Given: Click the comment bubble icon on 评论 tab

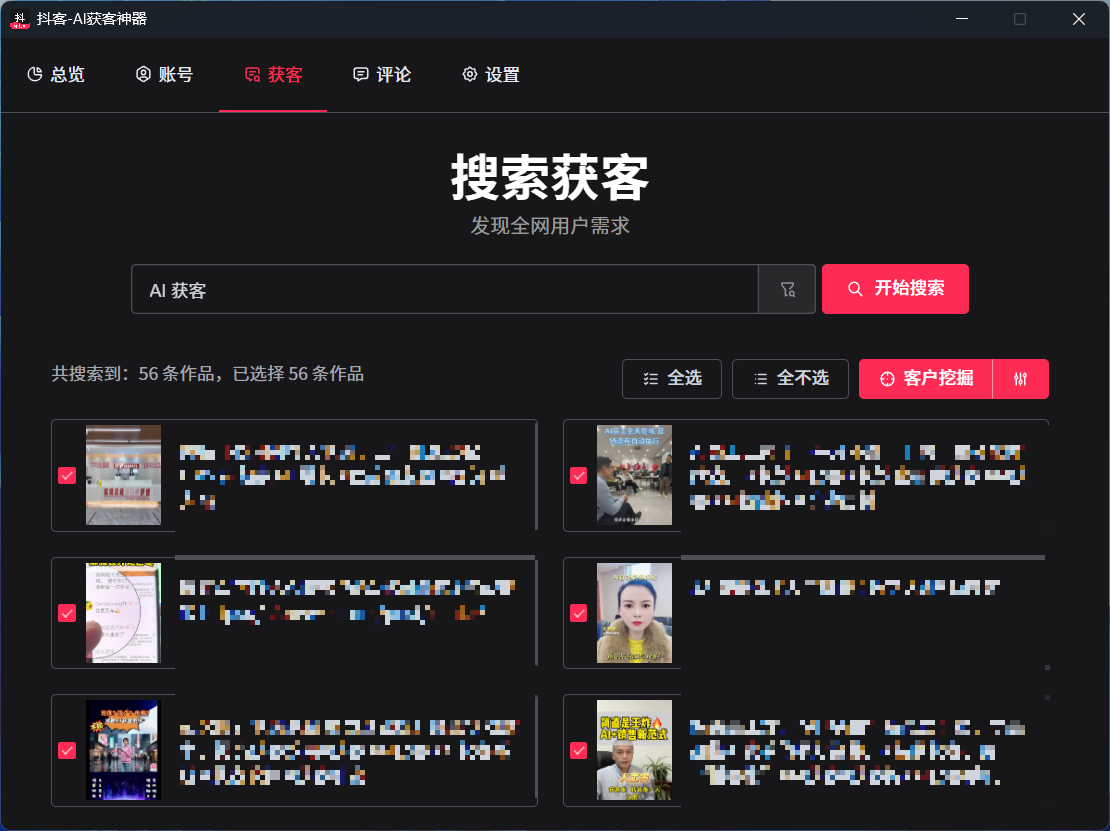Looking at the screenshot, I should coord(359,74).
